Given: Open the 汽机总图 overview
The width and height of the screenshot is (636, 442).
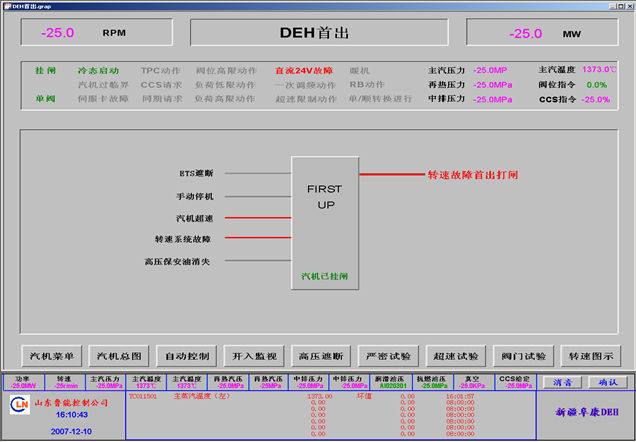Looking at the screenshot, I should [x=119, y=356].
